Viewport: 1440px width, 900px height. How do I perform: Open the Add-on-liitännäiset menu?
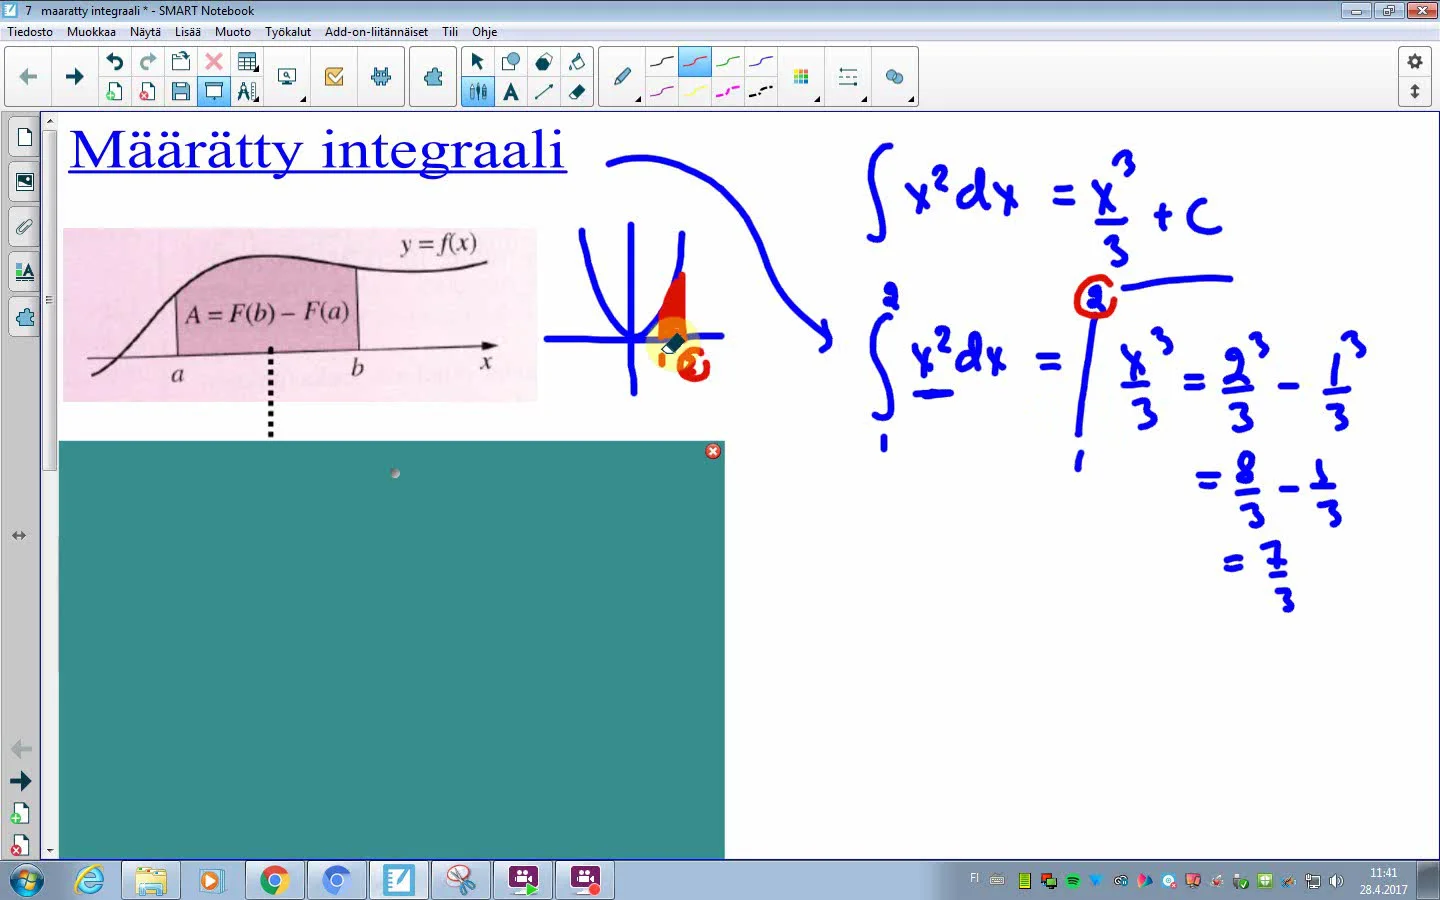(376, 32)
